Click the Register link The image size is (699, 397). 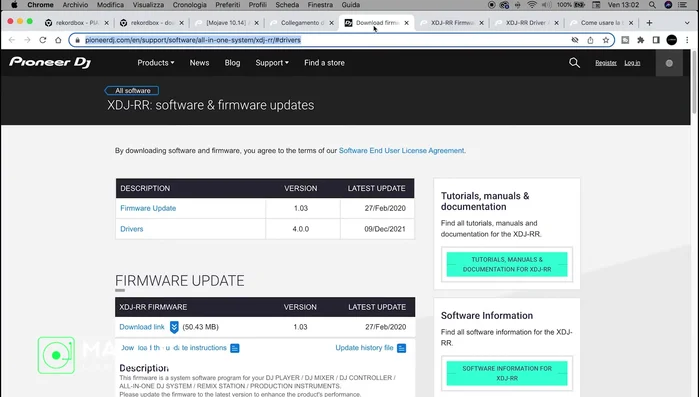[x=606, y=63]
